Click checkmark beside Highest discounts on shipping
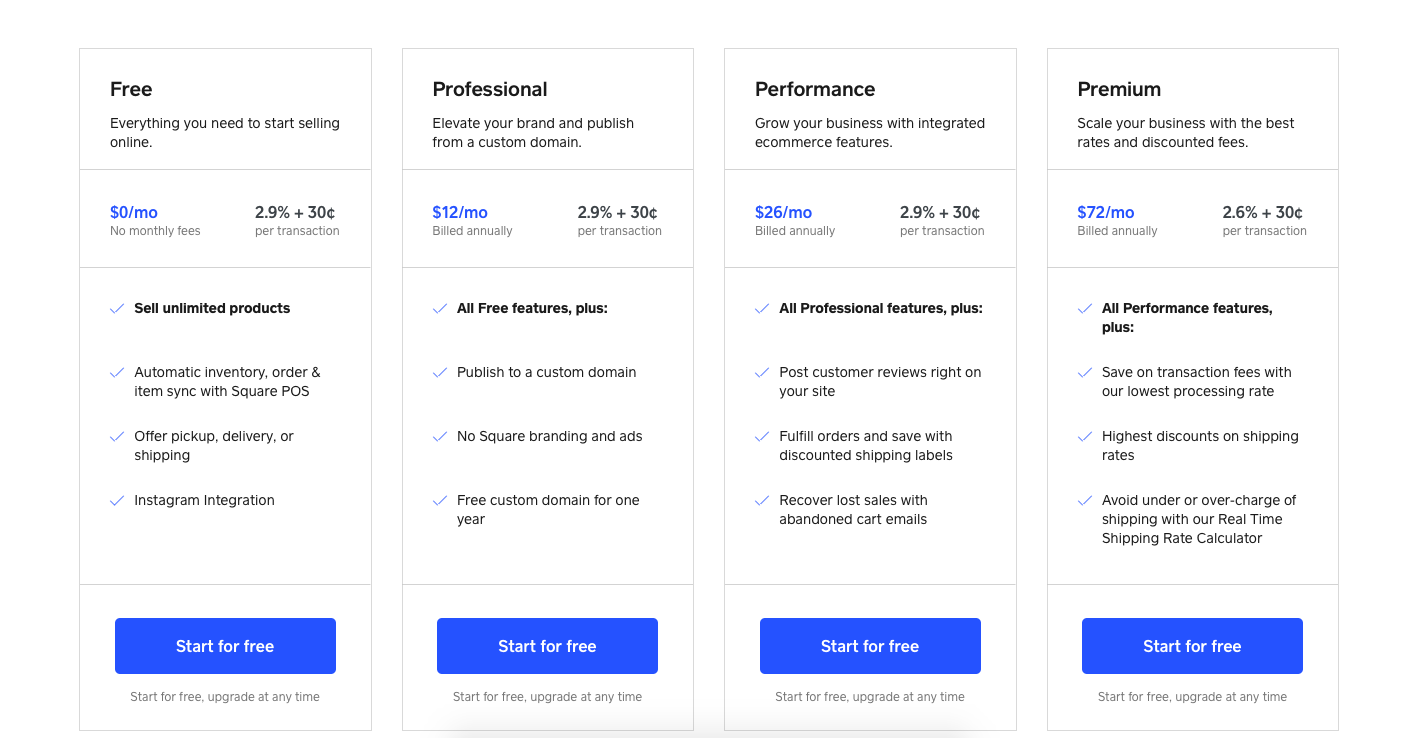This screenshot has height=738, width=1414. [x=1085, y=437]
